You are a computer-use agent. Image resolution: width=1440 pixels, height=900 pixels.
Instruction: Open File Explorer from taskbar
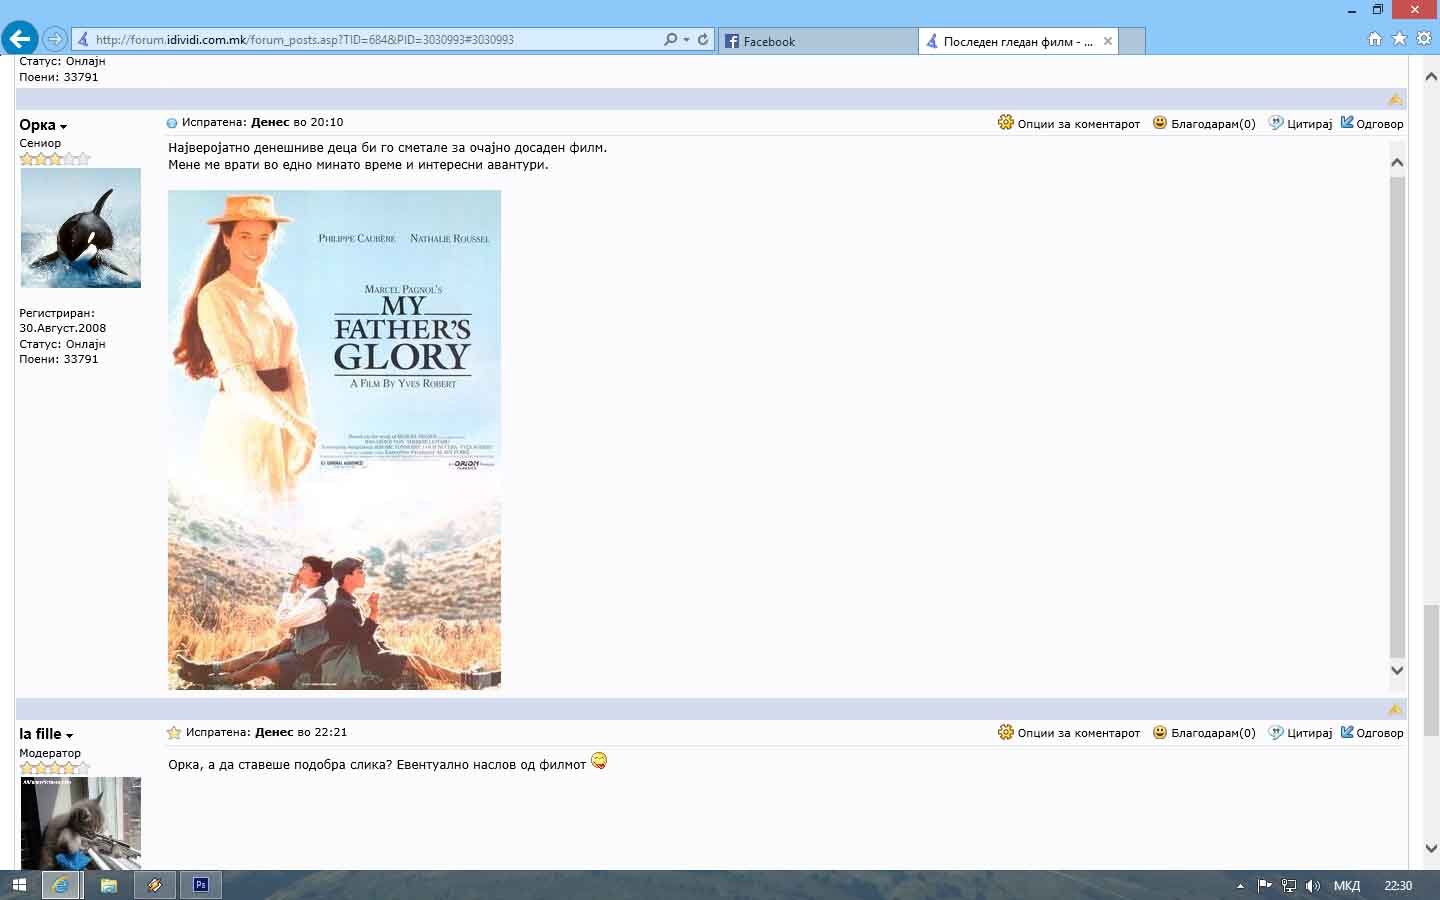tap(109, 885)
